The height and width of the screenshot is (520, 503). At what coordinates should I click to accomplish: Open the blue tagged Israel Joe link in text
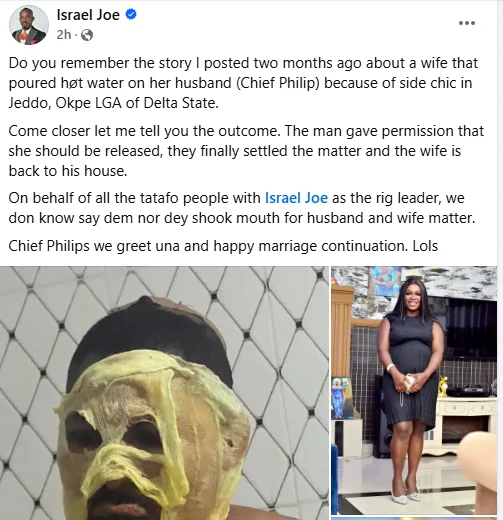(296, 198)
